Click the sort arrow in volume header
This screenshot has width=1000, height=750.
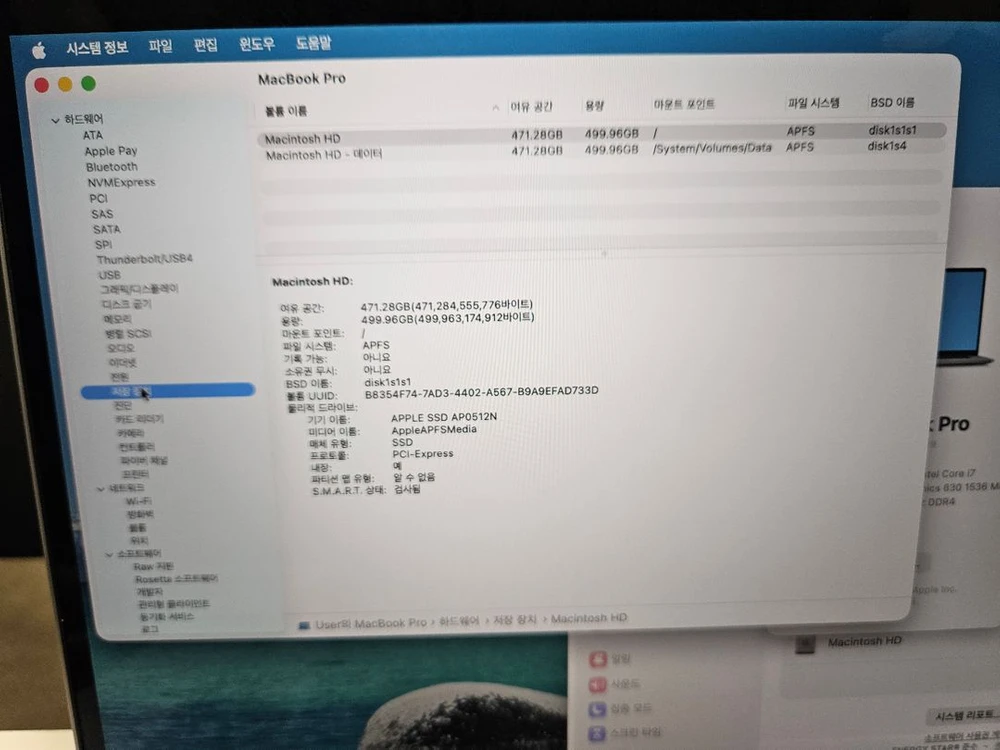[x=496, y=108]
